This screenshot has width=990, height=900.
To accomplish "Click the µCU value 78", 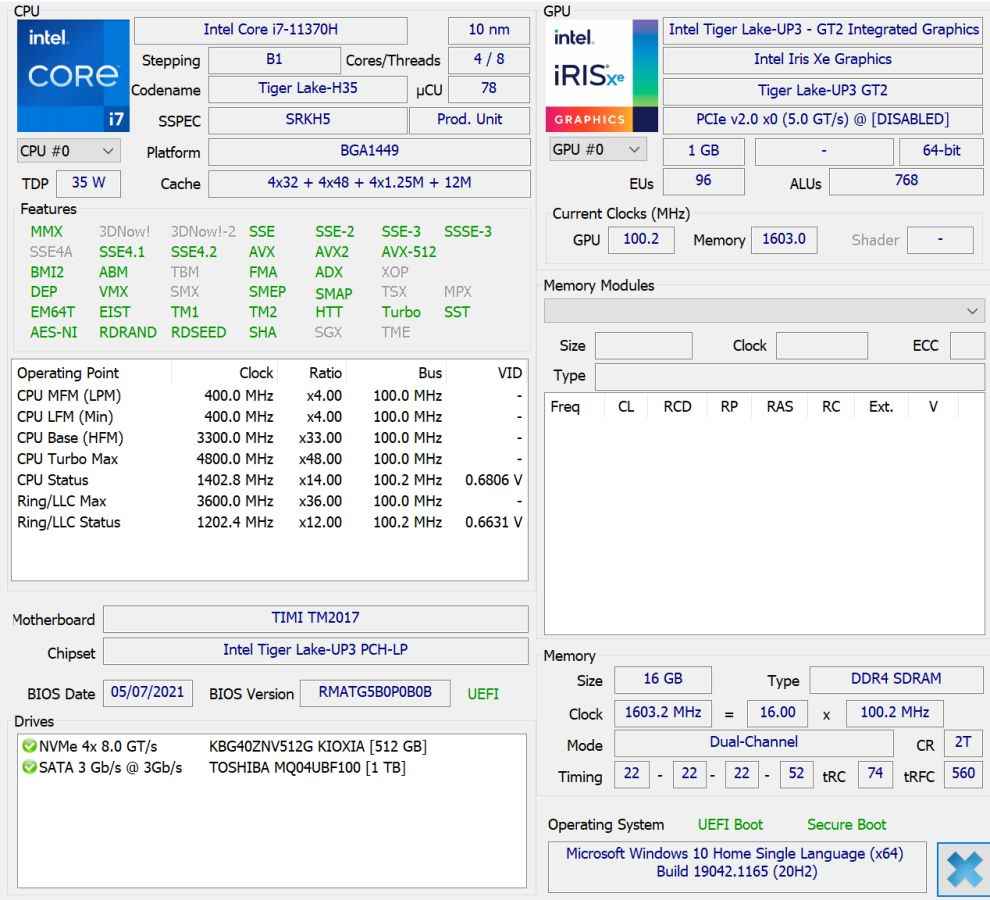I will [489, 88].
